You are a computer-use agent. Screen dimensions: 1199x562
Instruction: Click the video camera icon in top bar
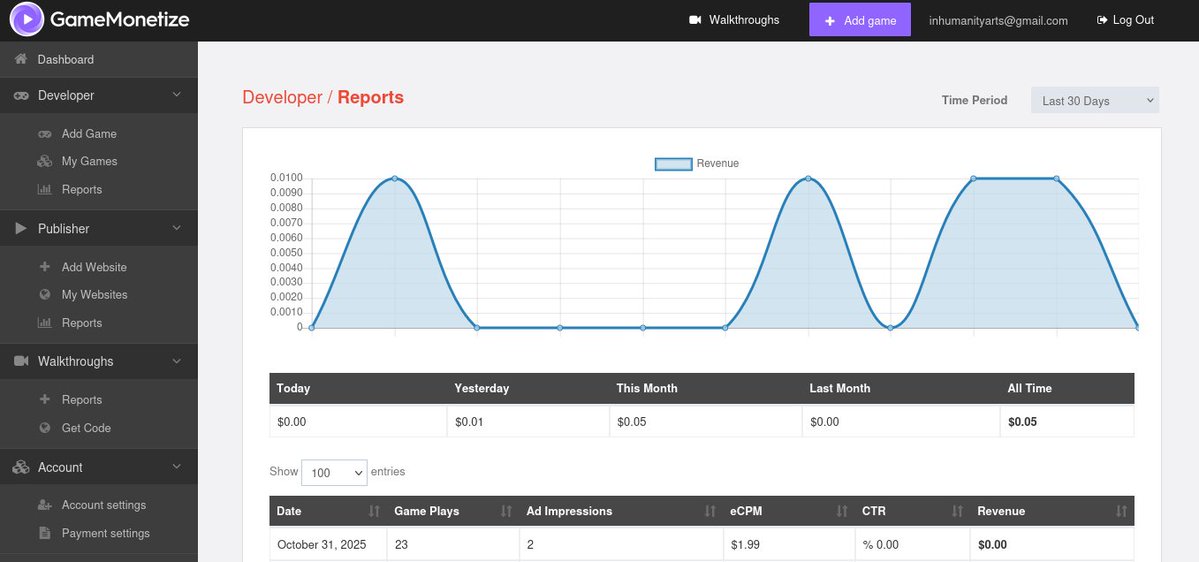pyautogui.click(x=695, y=20)
